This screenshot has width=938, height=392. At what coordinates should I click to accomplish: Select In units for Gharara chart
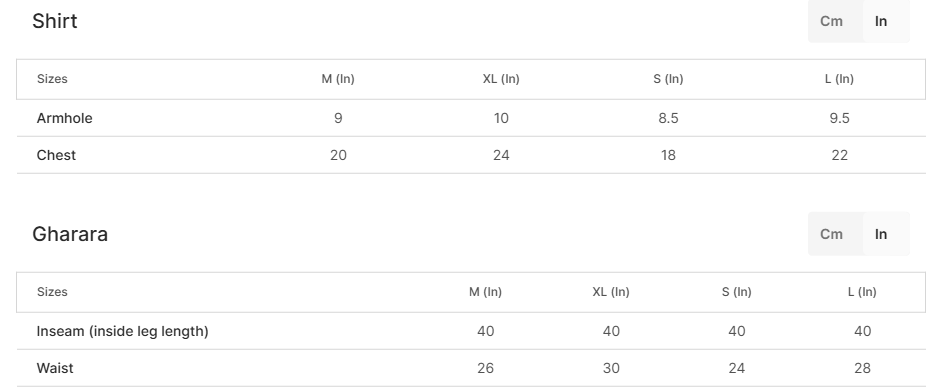(x=881, y=234)
